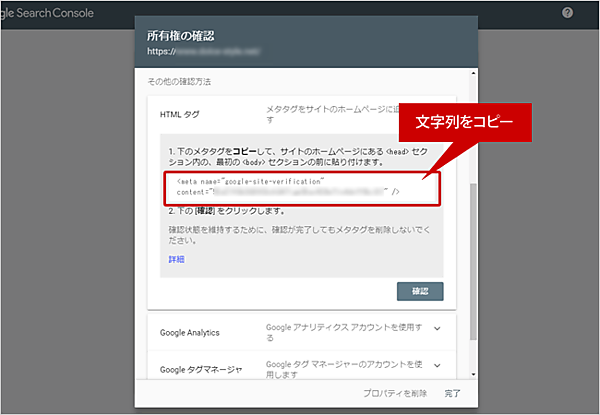Screen dimensions: 600x415
Task: Click inside the google-site-verification meta tag box
Action: click(x=290, y=187)
